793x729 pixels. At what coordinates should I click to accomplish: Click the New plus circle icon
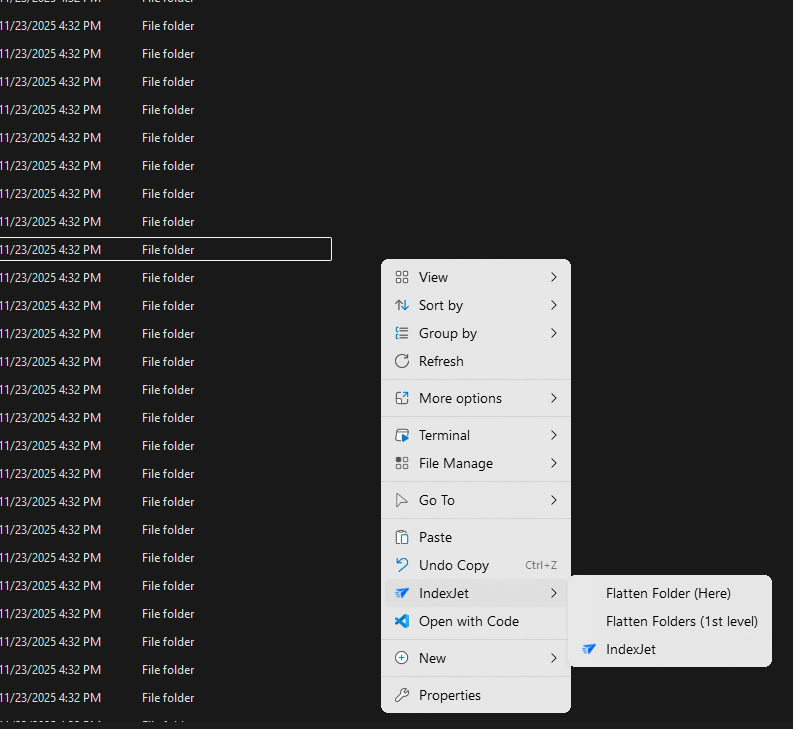(x=402, y=658)
